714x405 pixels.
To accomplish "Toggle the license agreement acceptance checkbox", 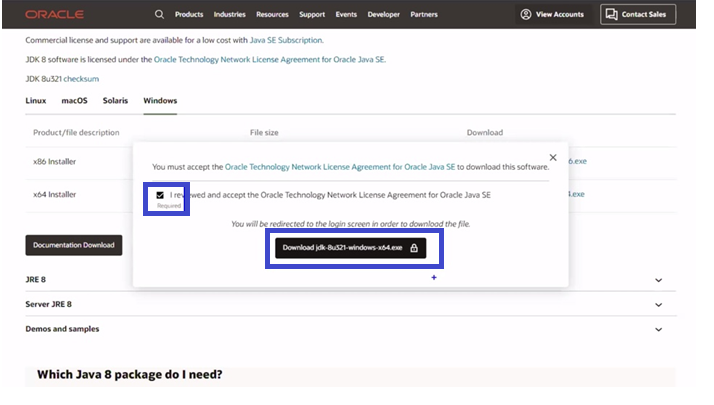I will tap(160, 195).
